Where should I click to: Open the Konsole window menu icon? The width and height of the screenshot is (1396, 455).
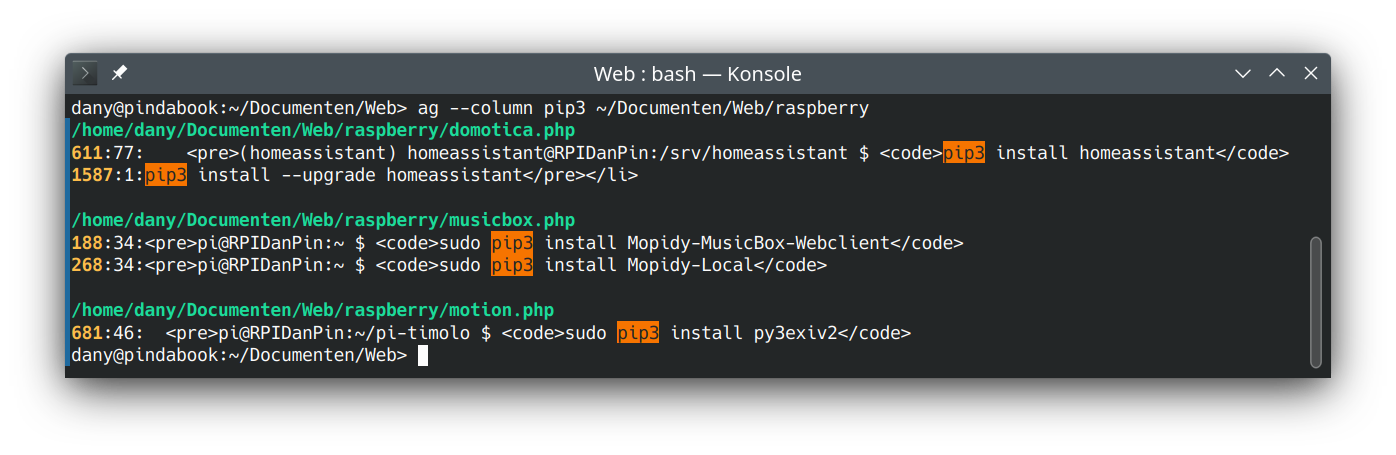pyautogui.click(x=85, y=74)
